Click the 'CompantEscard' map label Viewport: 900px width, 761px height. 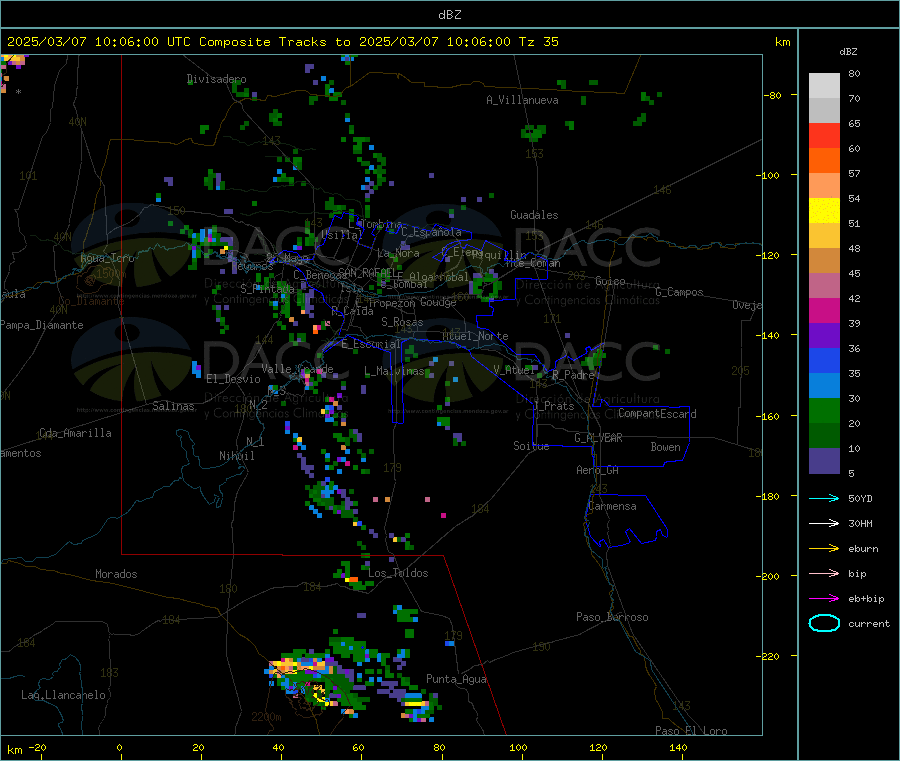pyautogui.click(x=657, y=413)
